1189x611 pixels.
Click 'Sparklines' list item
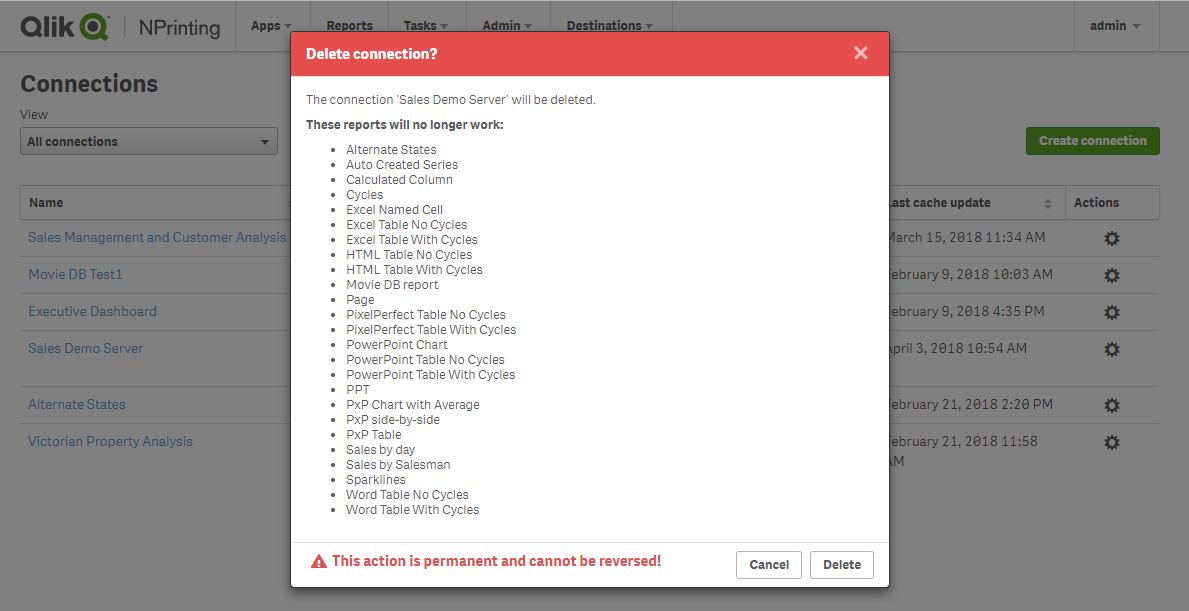(x=376, y=480)
